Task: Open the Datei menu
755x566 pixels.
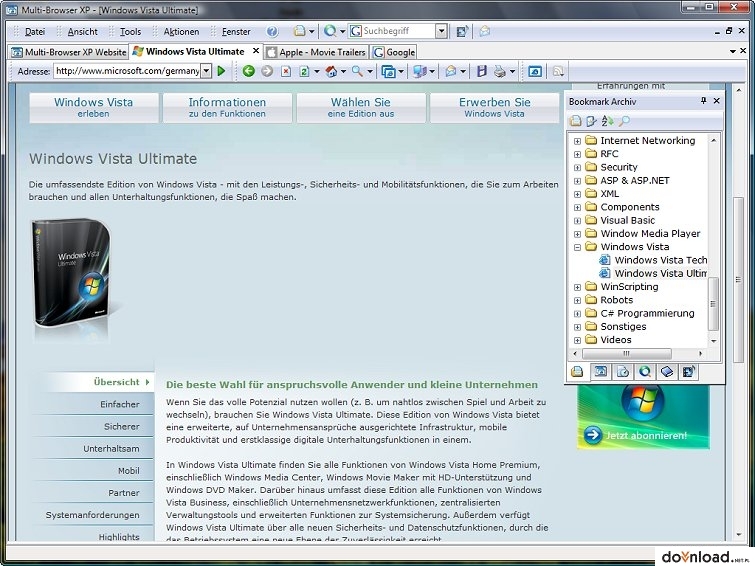Action: [35, 32]
